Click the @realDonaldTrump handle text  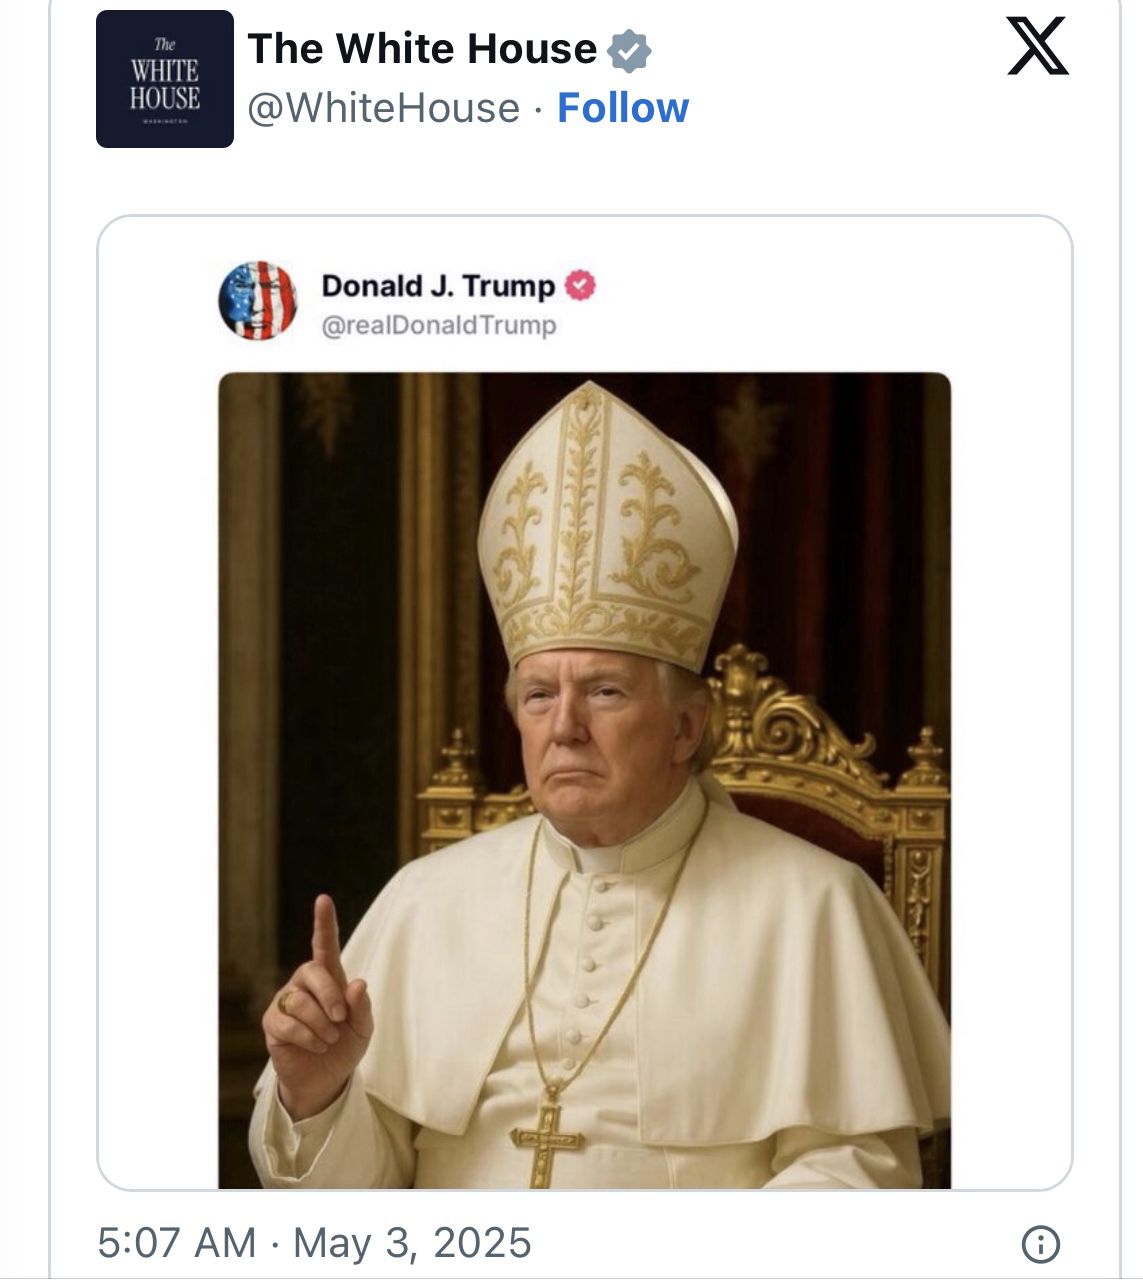[438, 326]
